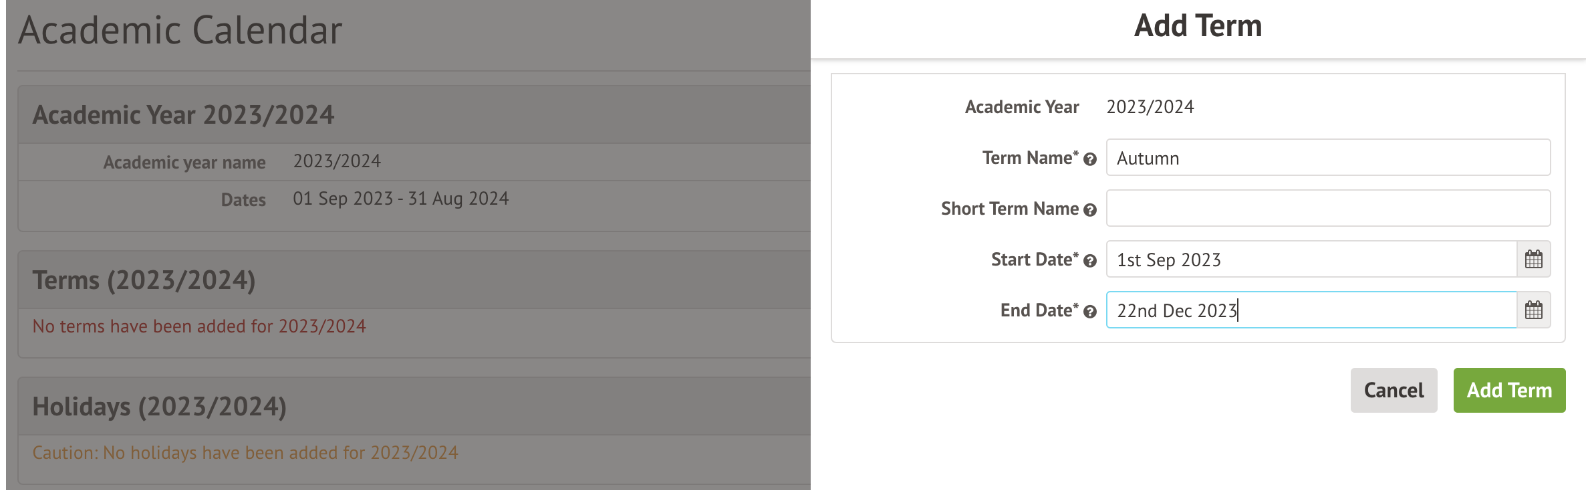Open the Start Date calendar picker
Image resolution: width=1596 pixels, height=490 pixels.
(1533, 260)
